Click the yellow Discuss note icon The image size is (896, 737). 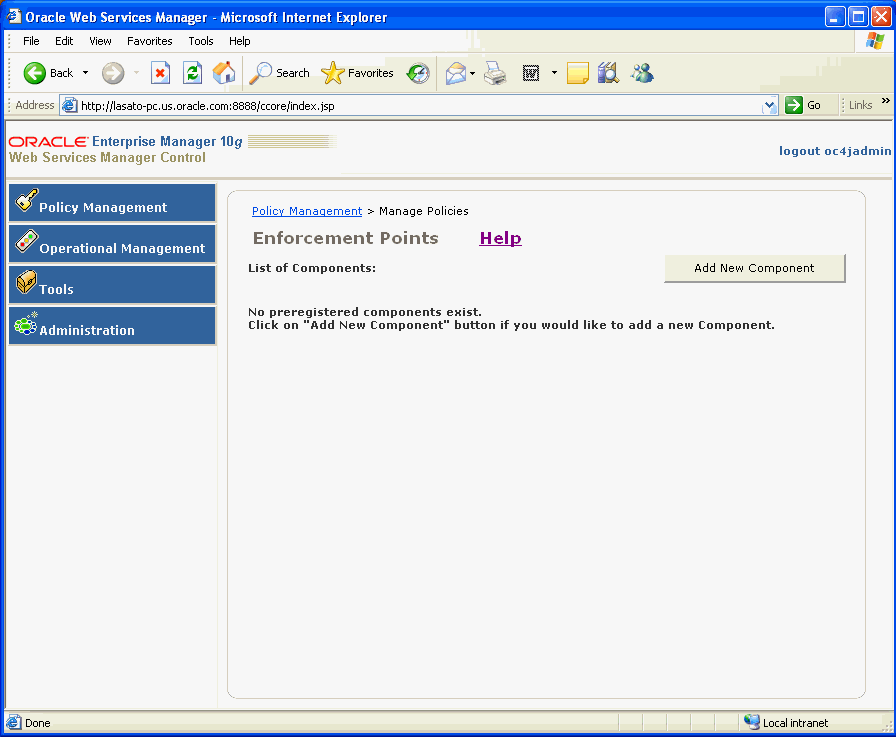tap(578, 73)
